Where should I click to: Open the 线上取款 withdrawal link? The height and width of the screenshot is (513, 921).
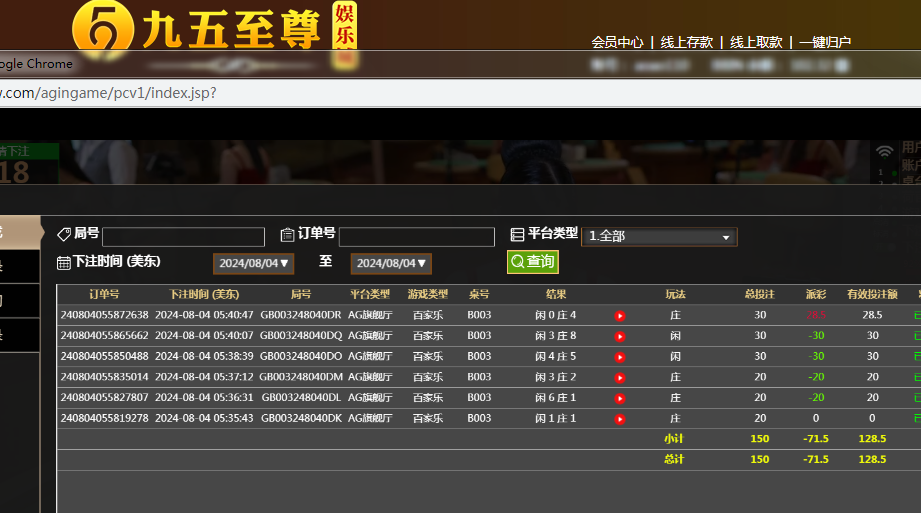pyautogui.click(x=756, y=42)
